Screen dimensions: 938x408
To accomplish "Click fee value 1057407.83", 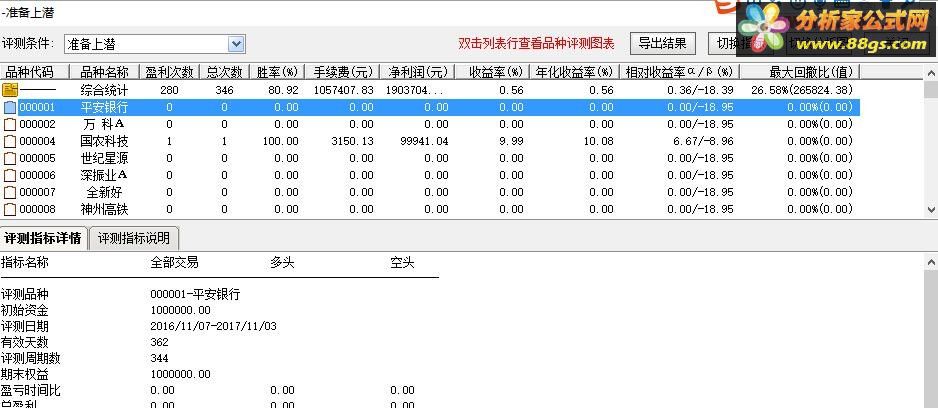I will coord(343,90).
